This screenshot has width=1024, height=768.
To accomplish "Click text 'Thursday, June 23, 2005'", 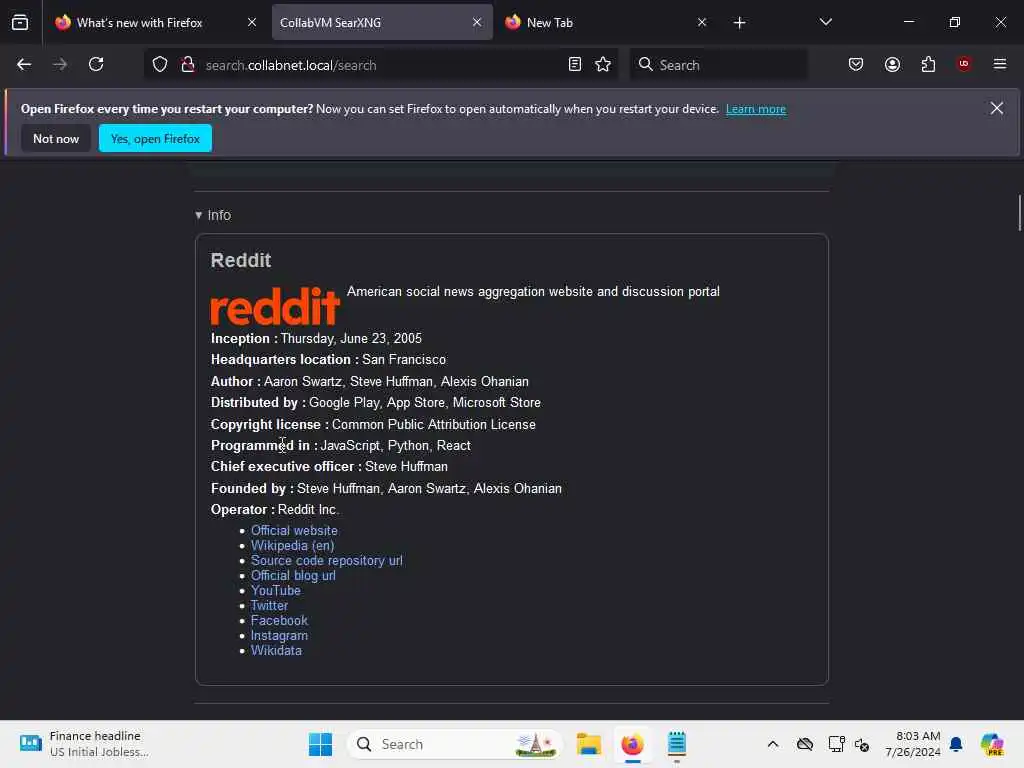I will [x=351, y=338].
